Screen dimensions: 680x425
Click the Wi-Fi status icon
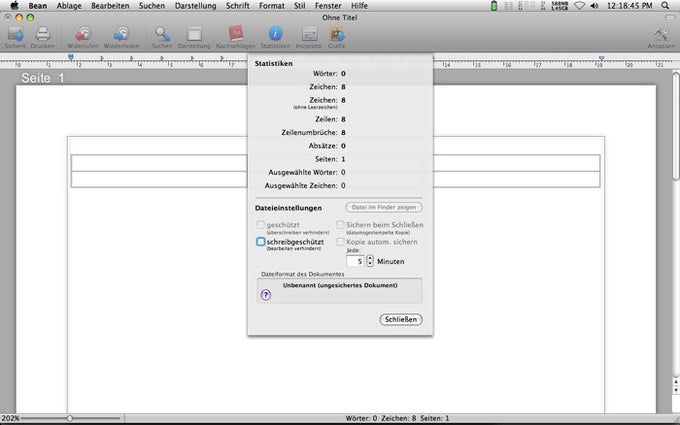tap(579, 6)
